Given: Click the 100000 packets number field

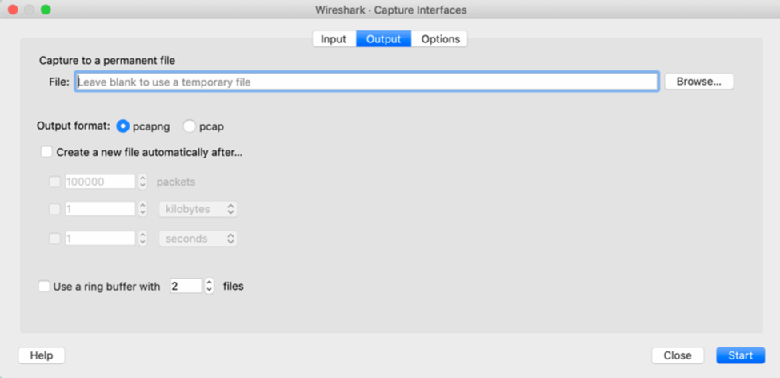Looking at the screenshot, I should coord(100,182).
